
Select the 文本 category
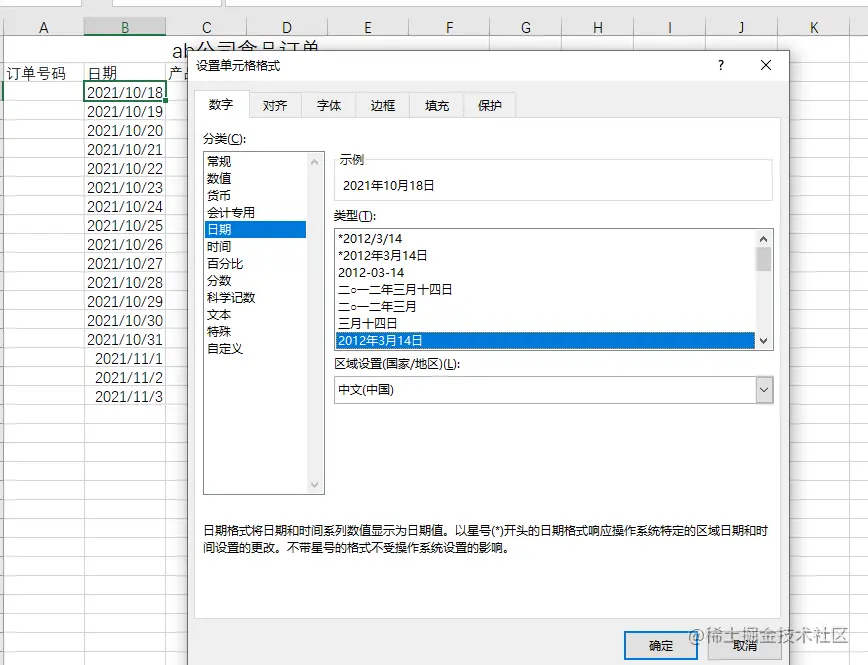255,315
